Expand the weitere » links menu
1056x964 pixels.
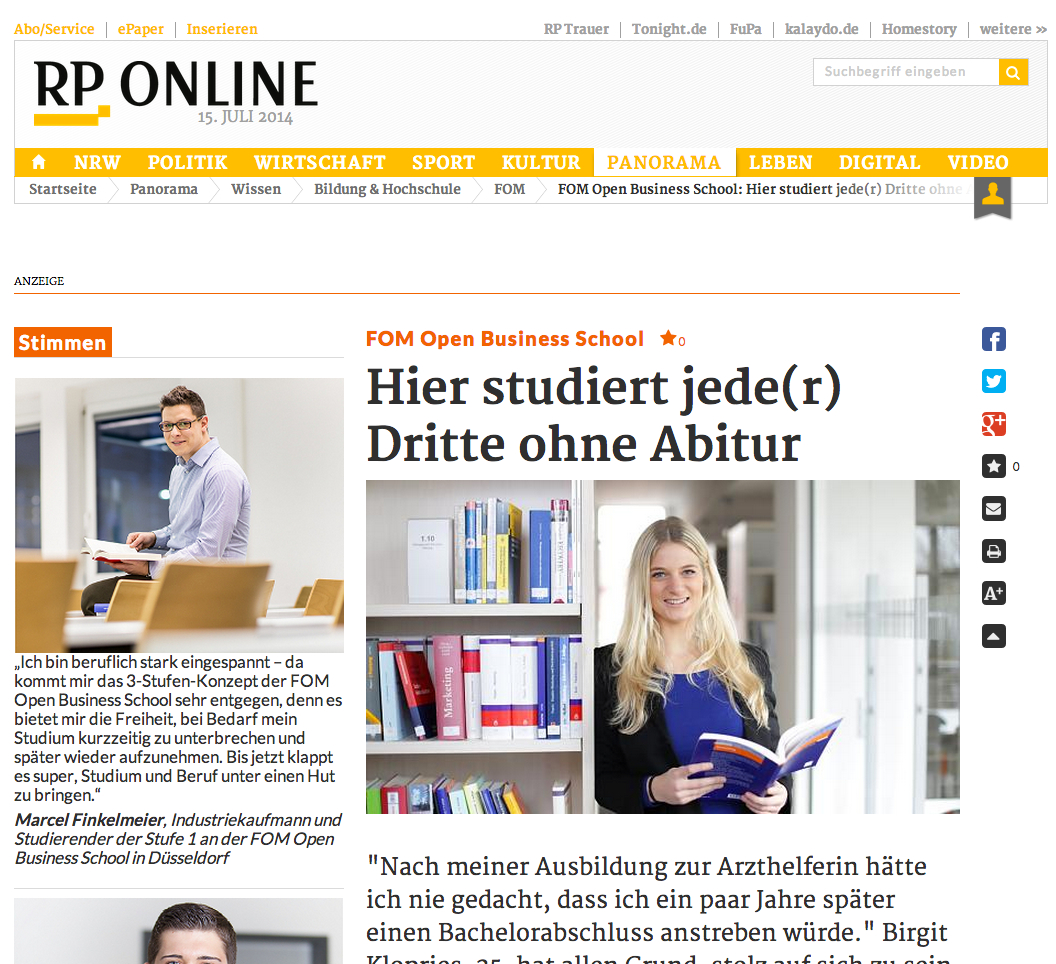point(1013,29)
